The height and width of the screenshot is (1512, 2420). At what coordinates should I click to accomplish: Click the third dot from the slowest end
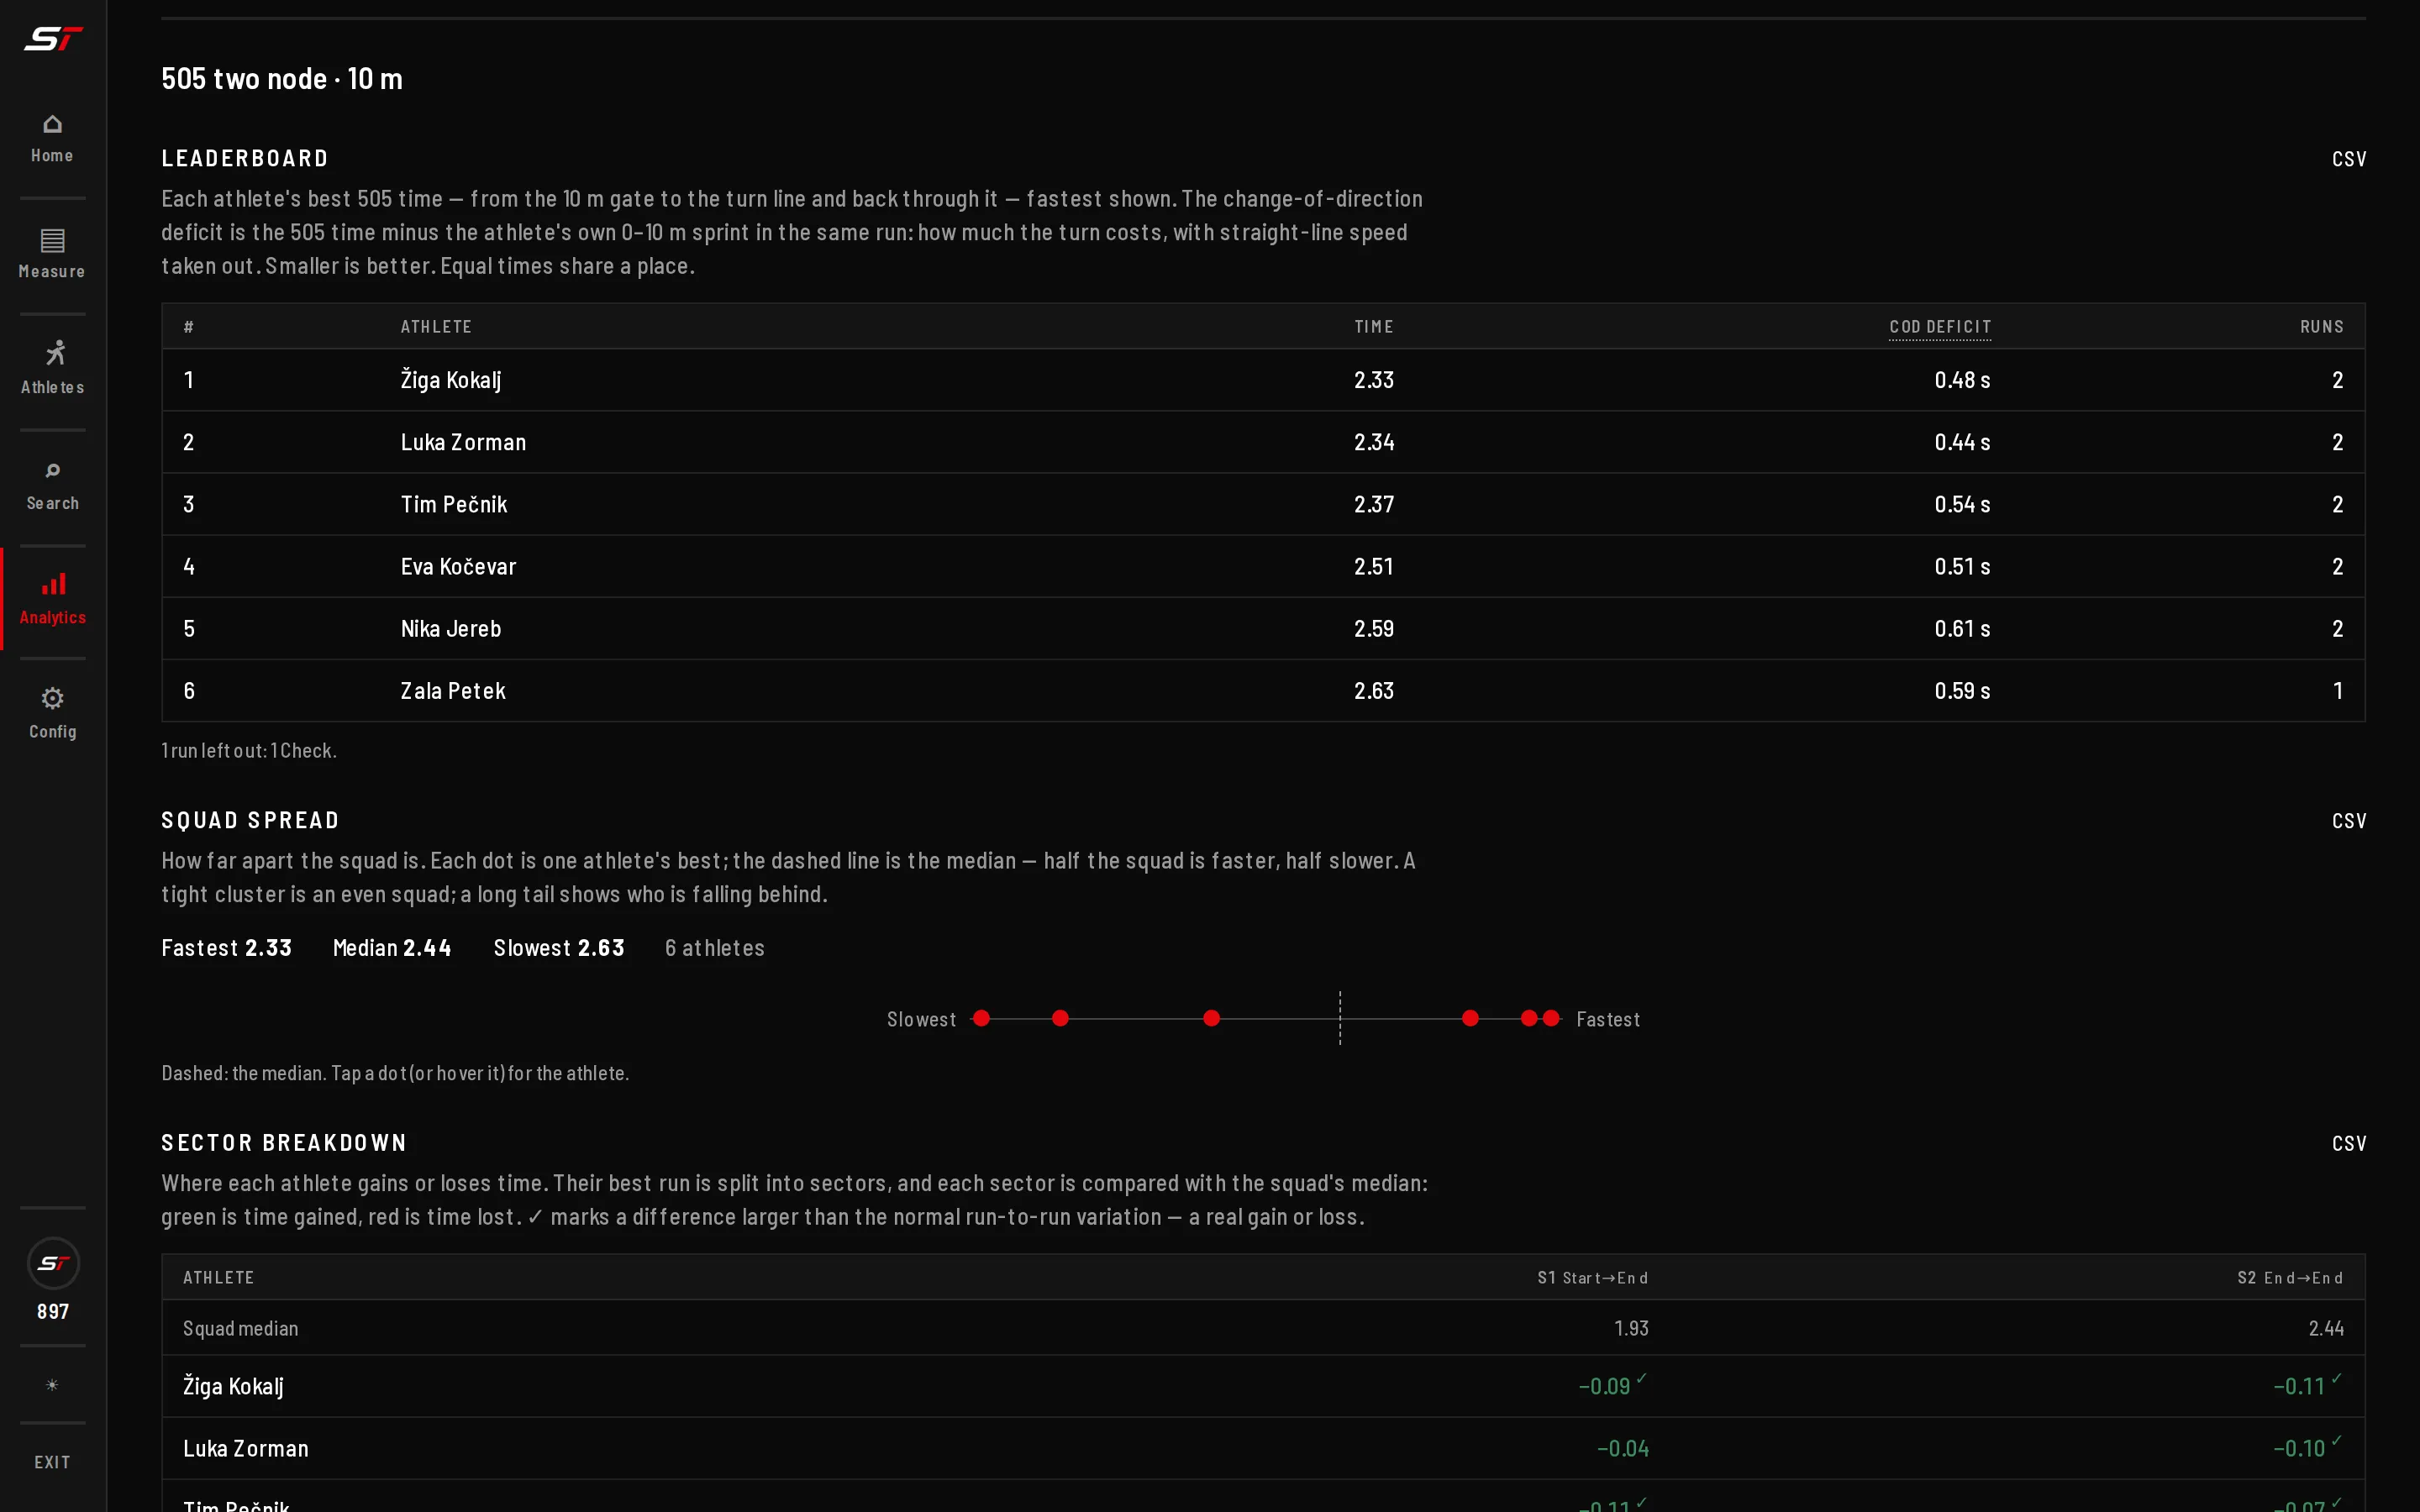click(x=1212, y=1018)
